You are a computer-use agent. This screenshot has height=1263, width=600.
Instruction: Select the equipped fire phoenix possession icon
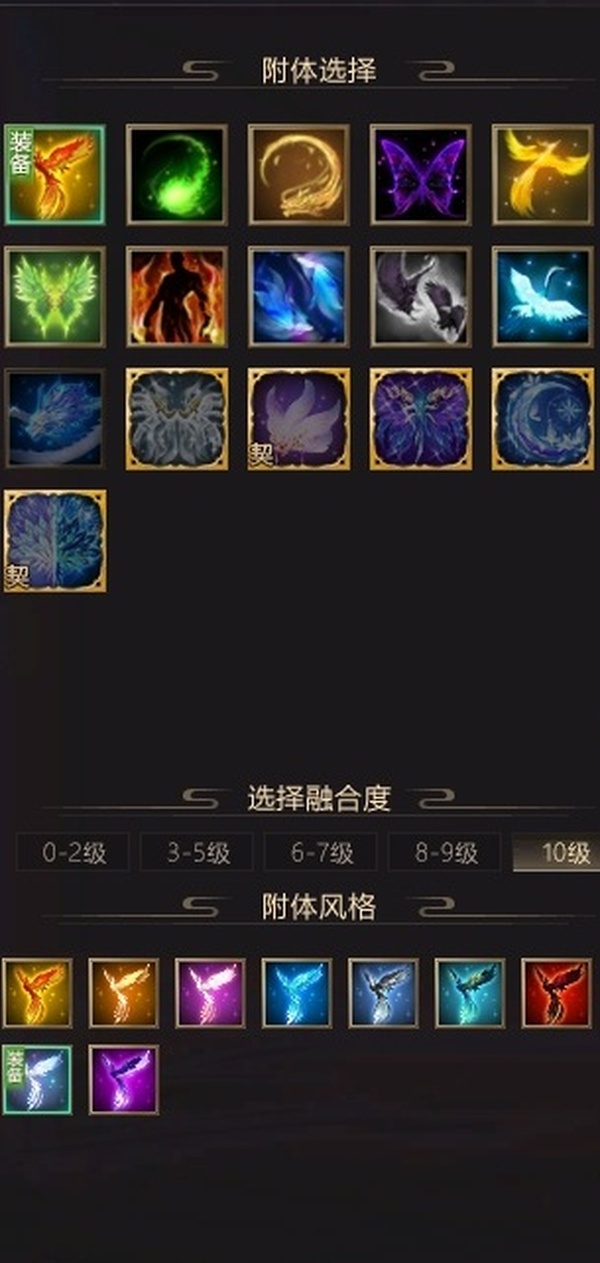coord(55,174)
